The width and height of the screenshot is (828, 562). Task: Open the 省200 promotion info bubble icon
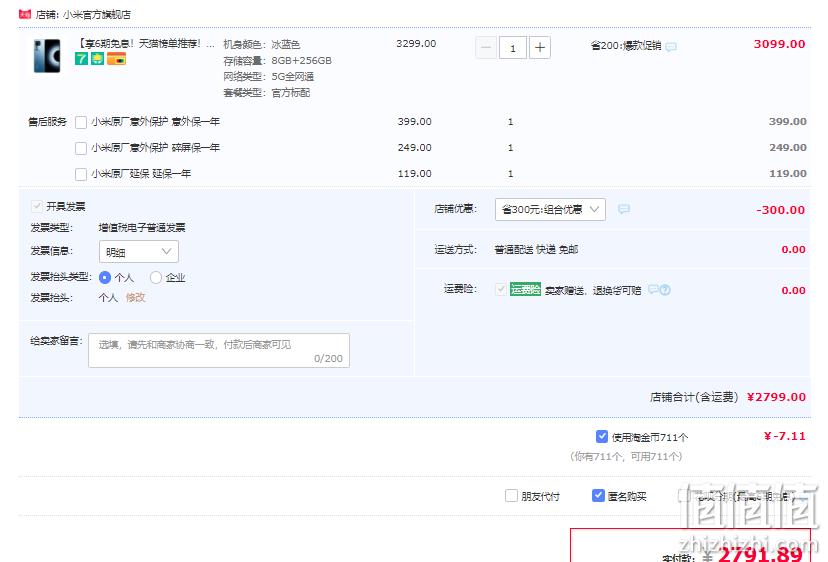pos(671,46)
